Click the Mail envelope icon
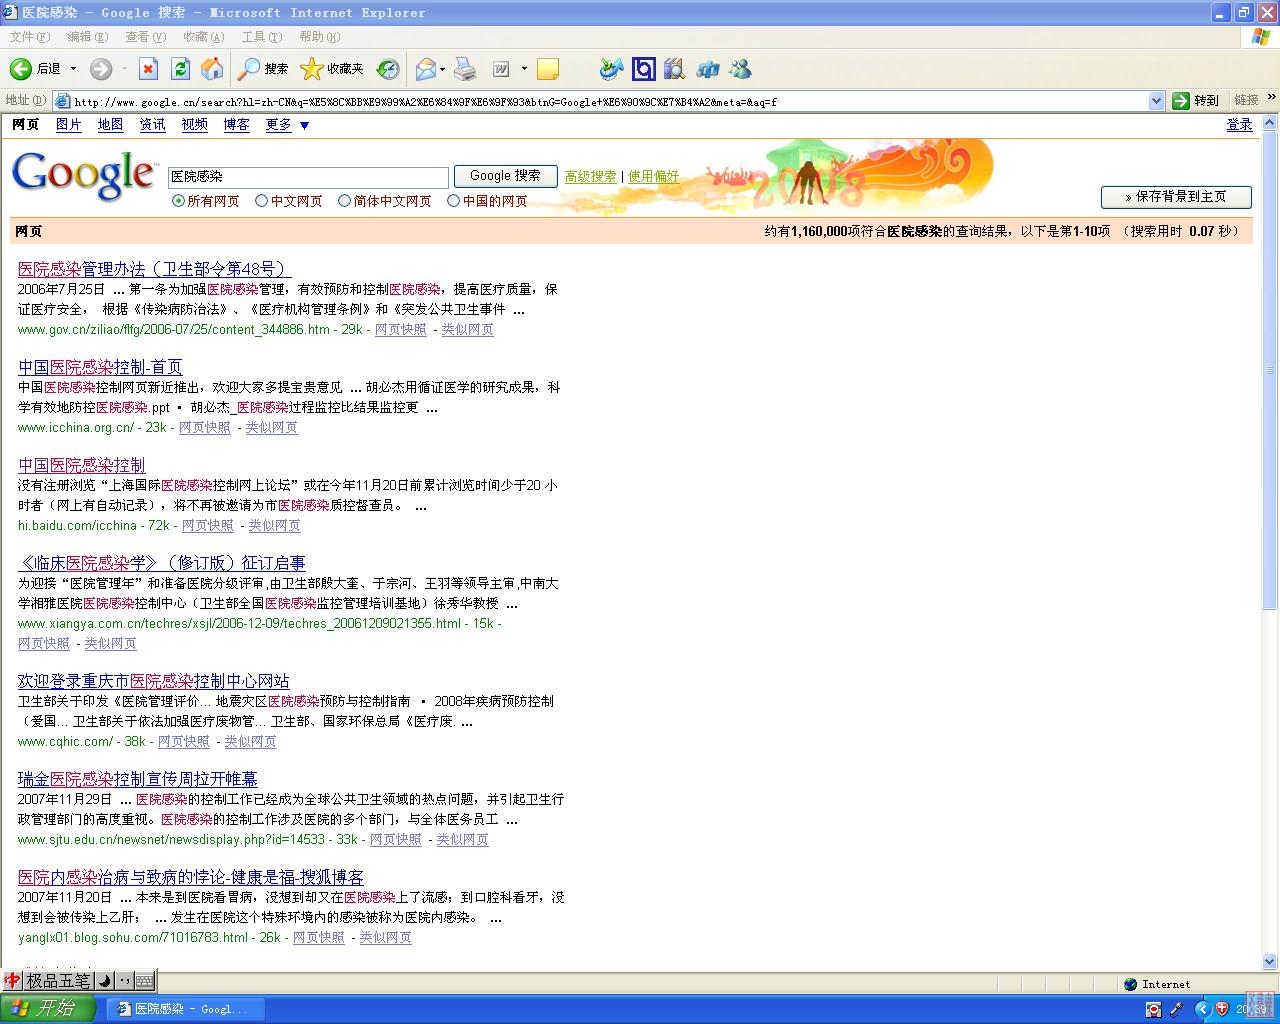The width and height of the screenshot is (1280, 1024). pos(425,69)
